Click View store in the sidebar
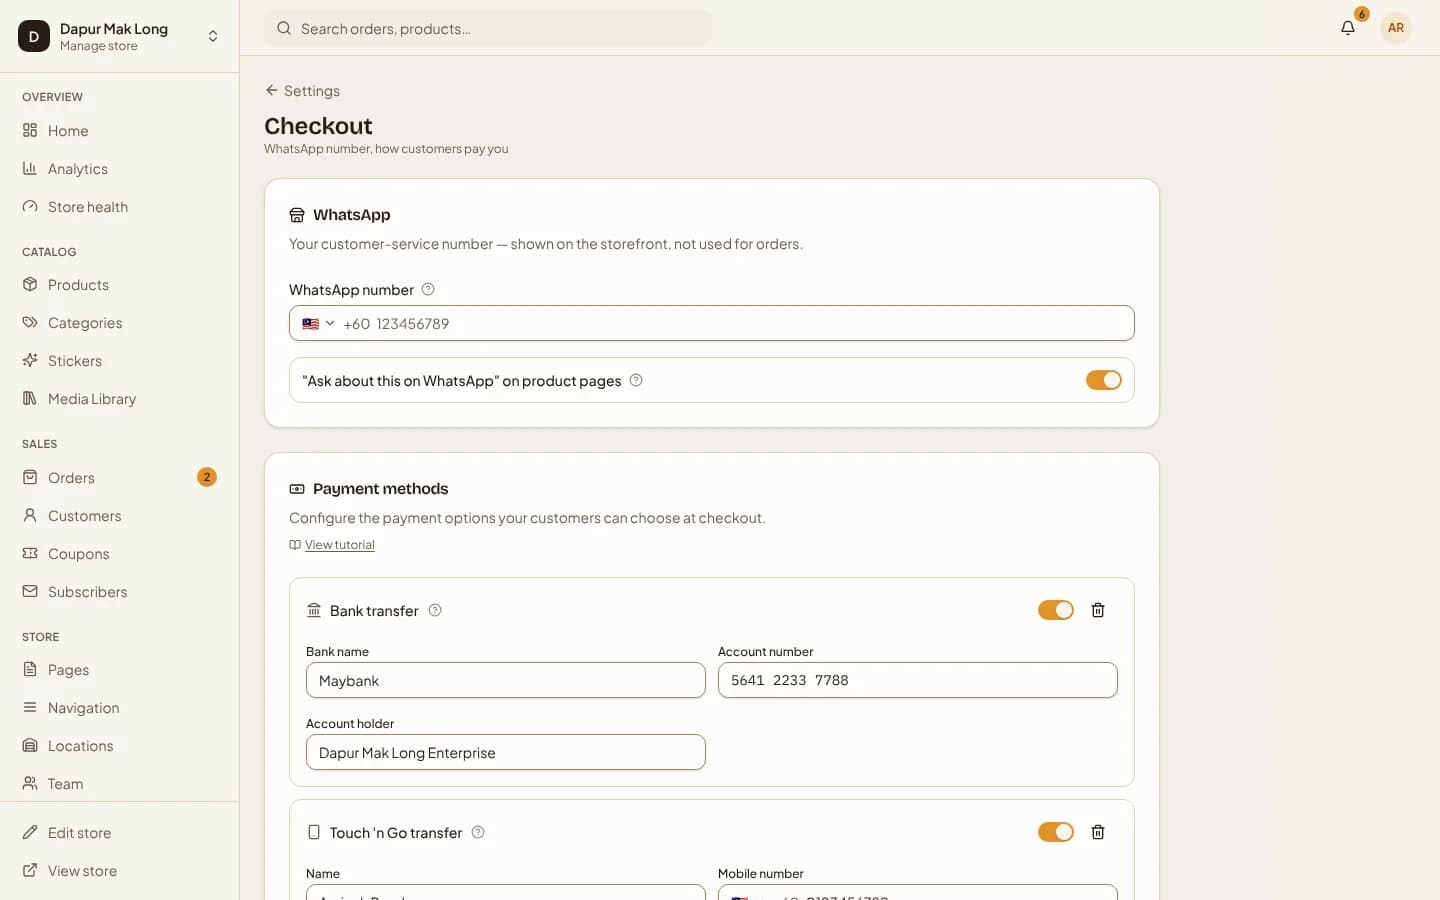The width and height of the screenshot is (1440, 900). 120,871
